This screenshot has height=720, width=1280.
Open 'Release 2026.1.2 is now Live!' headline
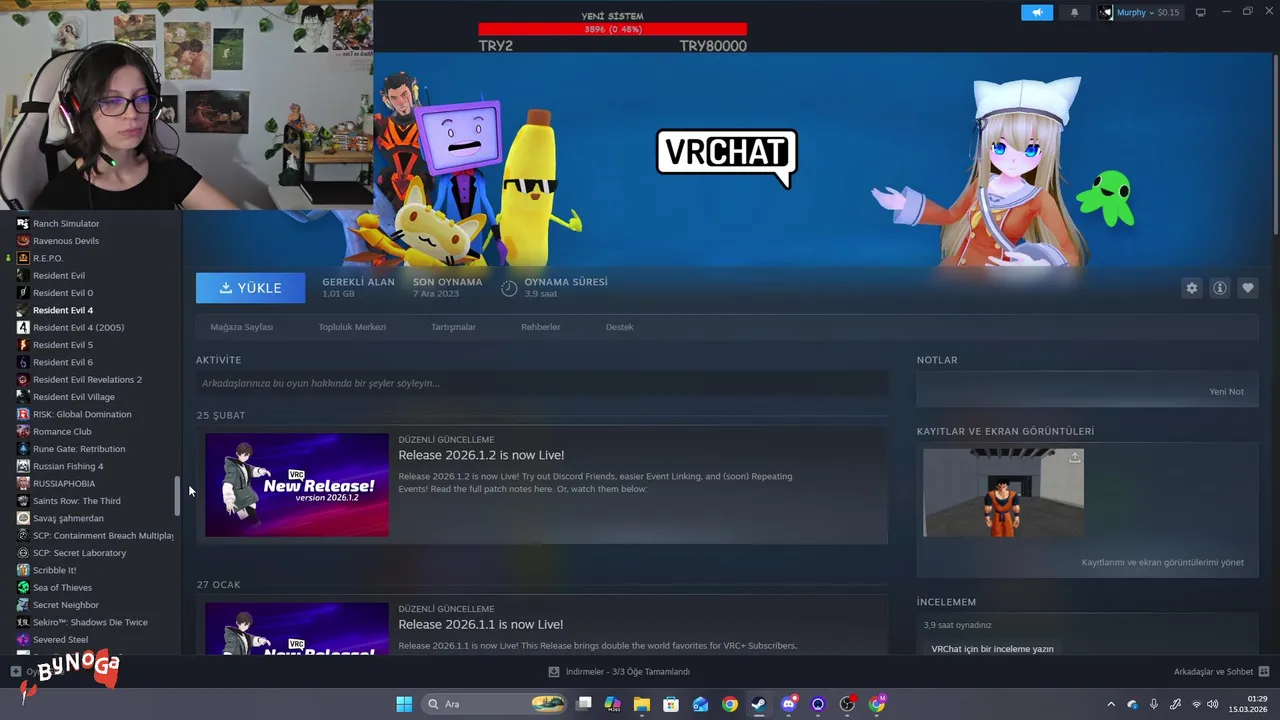click(481, 455)
